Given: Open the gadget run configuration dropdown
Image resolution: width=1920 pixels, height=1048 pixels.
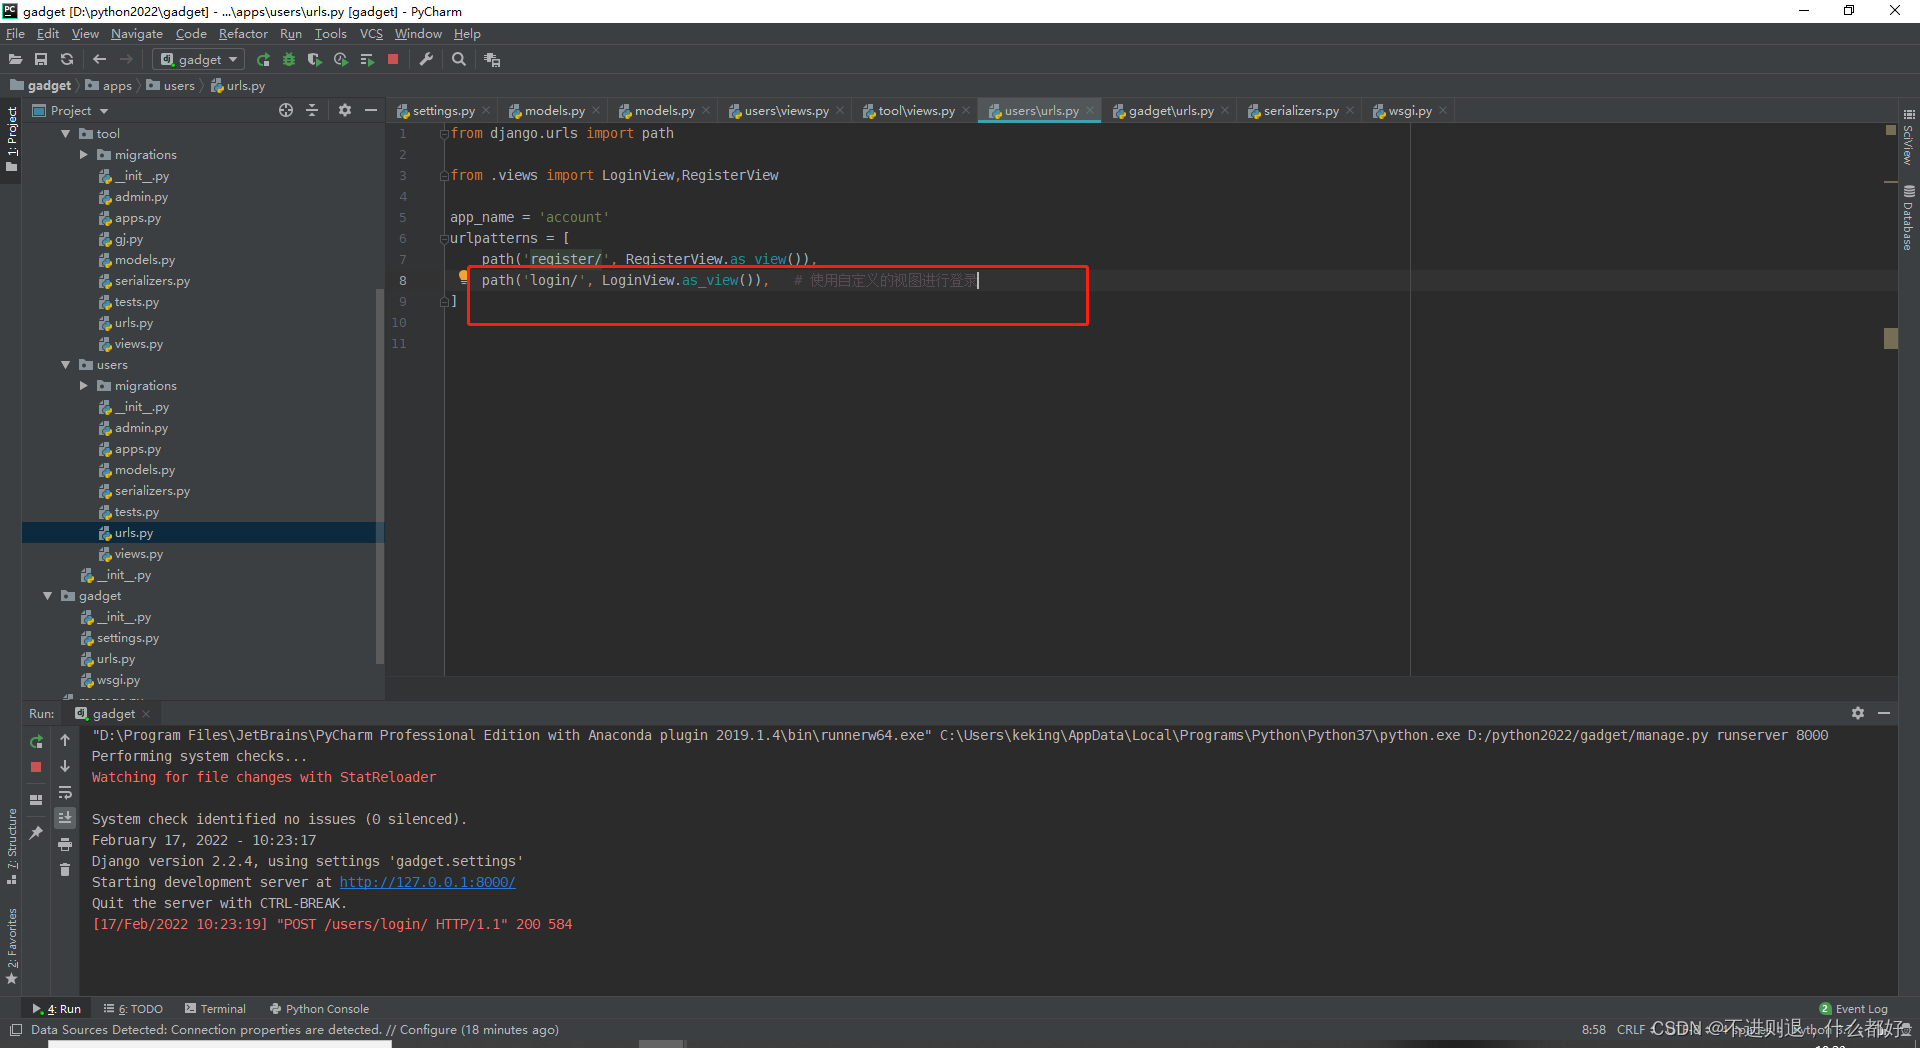Looking at the screenshot, I should (x=200, y=60).
